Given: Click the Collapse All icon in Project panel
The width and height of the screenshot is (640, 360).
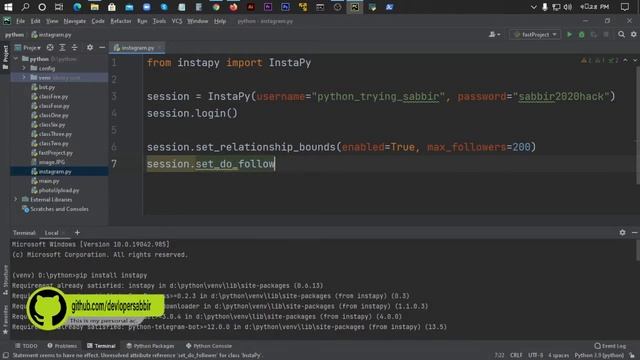Looking at the screenshot, I should pyautogui.click(x=74, y=48).
